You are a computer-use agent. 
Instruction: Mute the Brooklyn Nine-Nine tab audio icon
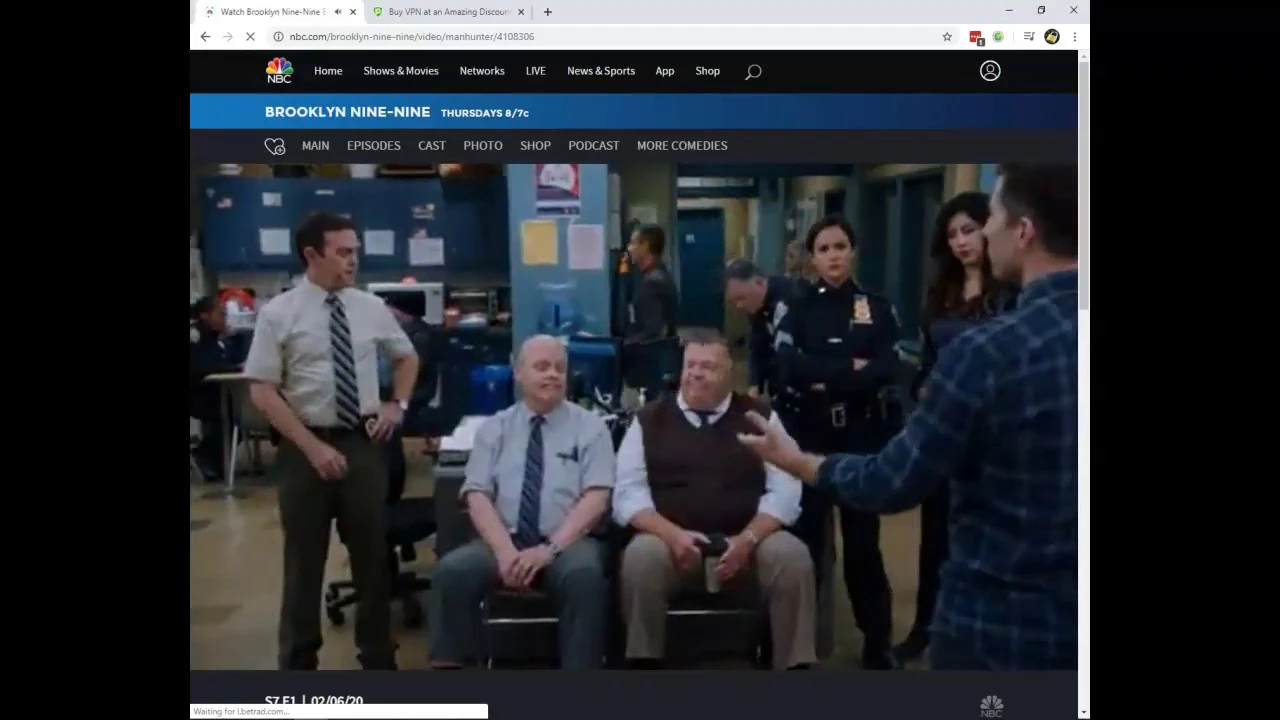pyautogui.click(x=338, y=12)
